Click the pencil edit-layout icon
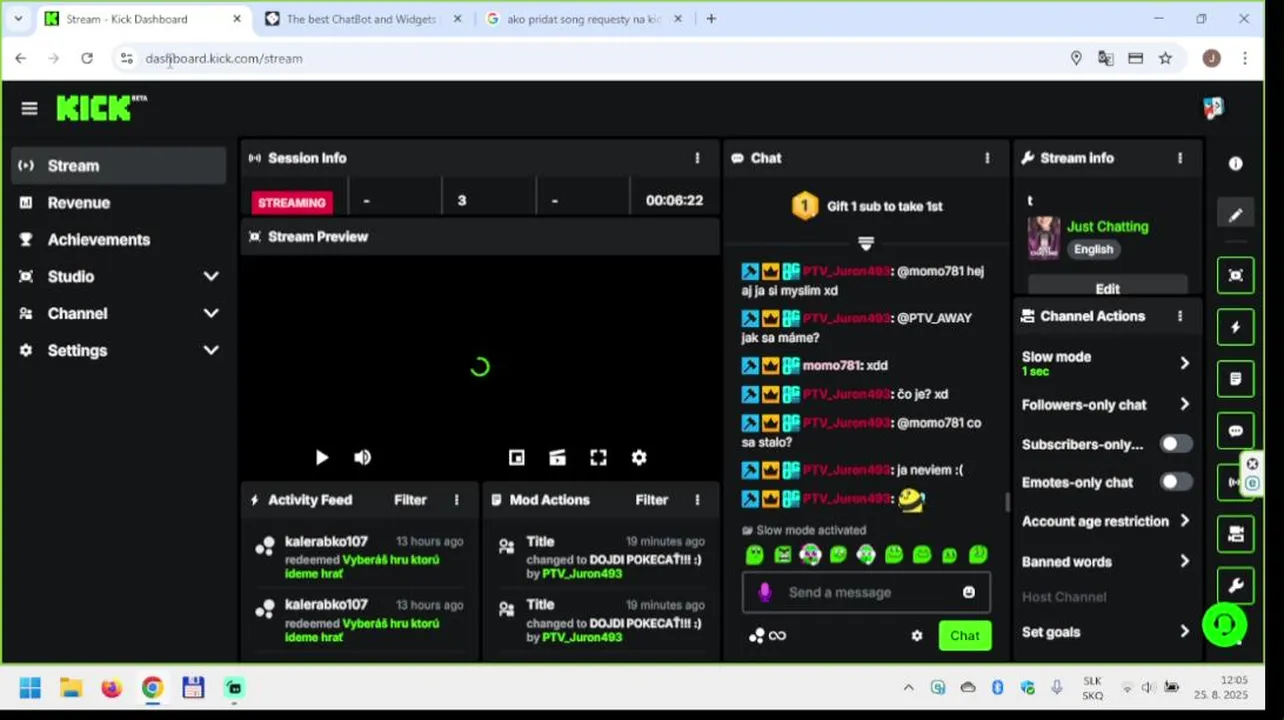Image resolution: width=1284 pixels, height=720 pixels. (x=1236, y=215)
